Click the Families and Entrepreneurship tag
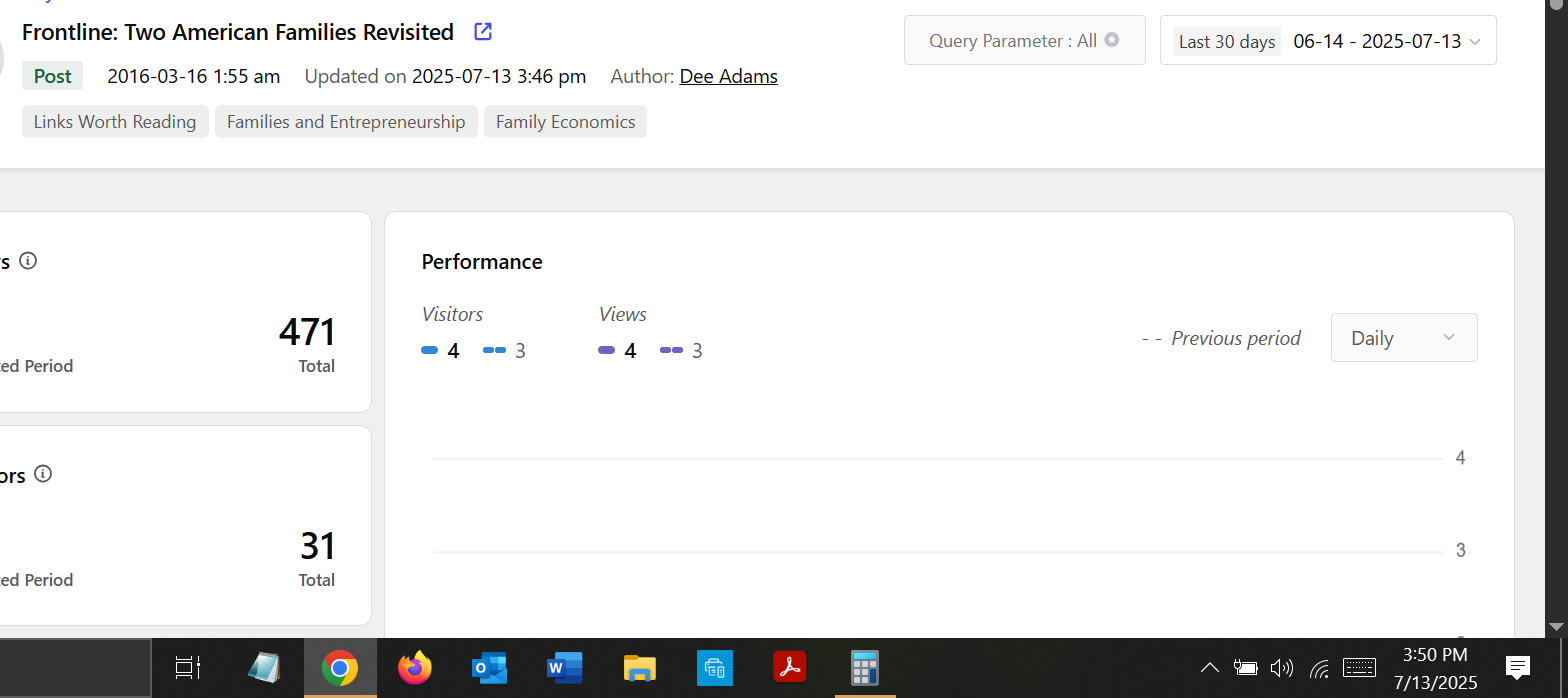The width and height of the screenshot is (1568, 698). coord(346,122)
